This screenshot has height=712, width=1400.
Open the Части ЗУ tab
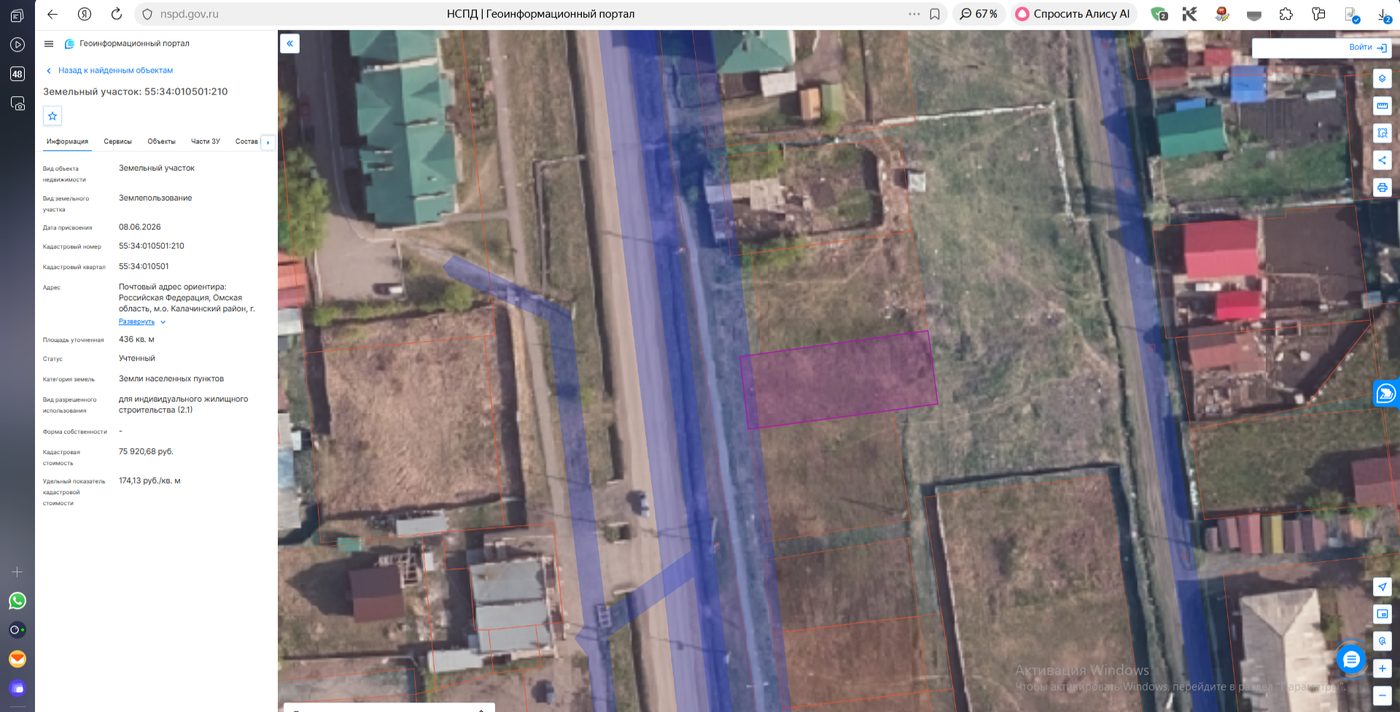point(205,142)
